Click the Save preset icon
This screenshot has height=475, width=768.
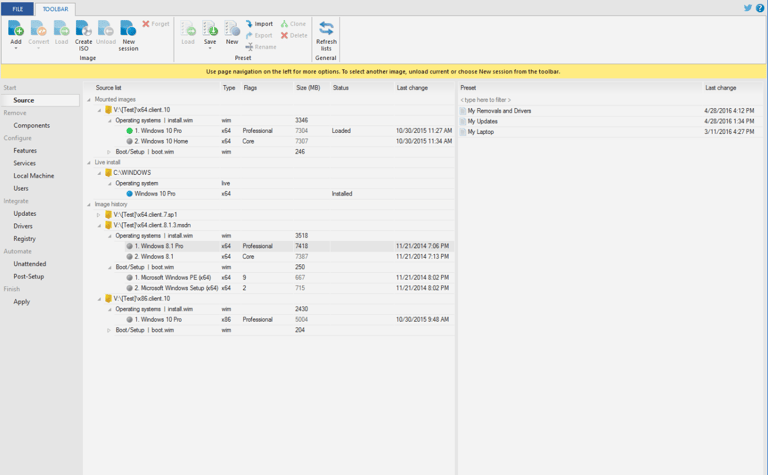[x=210, y=28]
